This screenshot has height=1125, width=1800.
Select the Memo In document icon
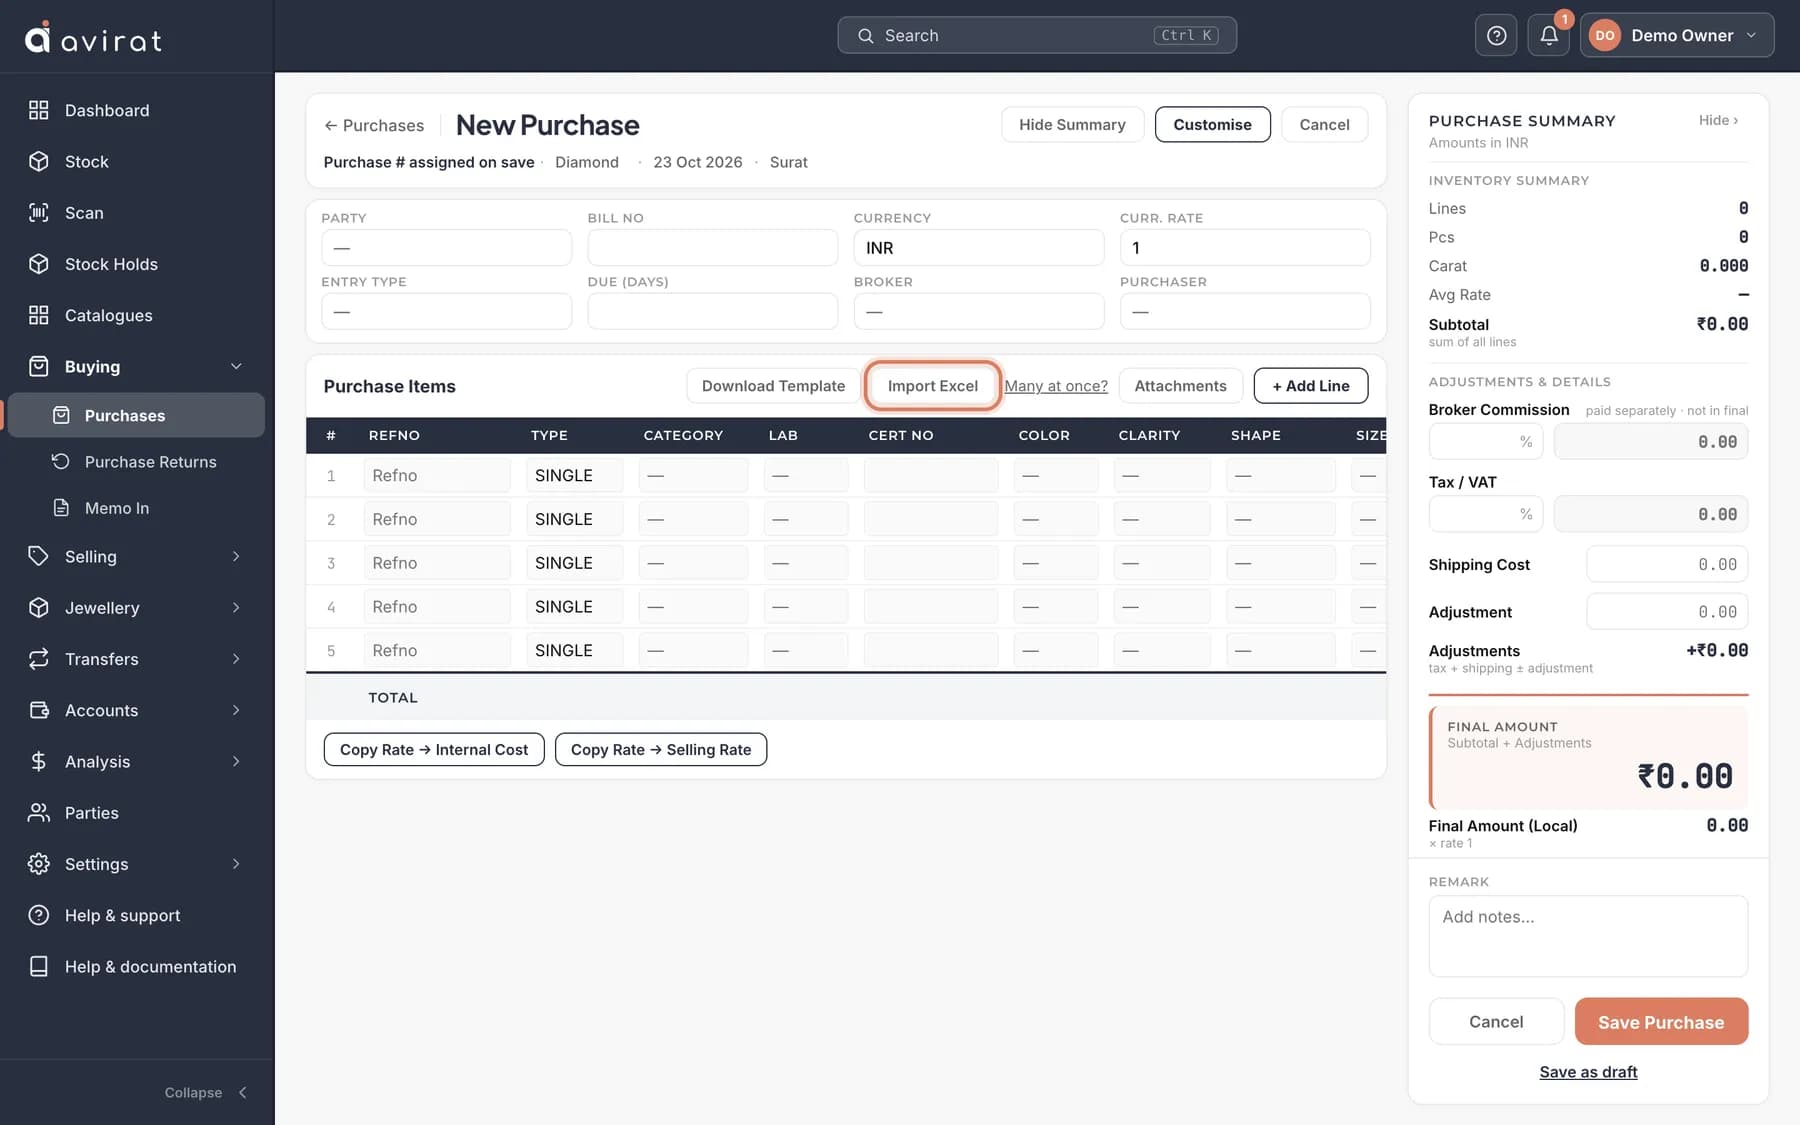point(61,508)
